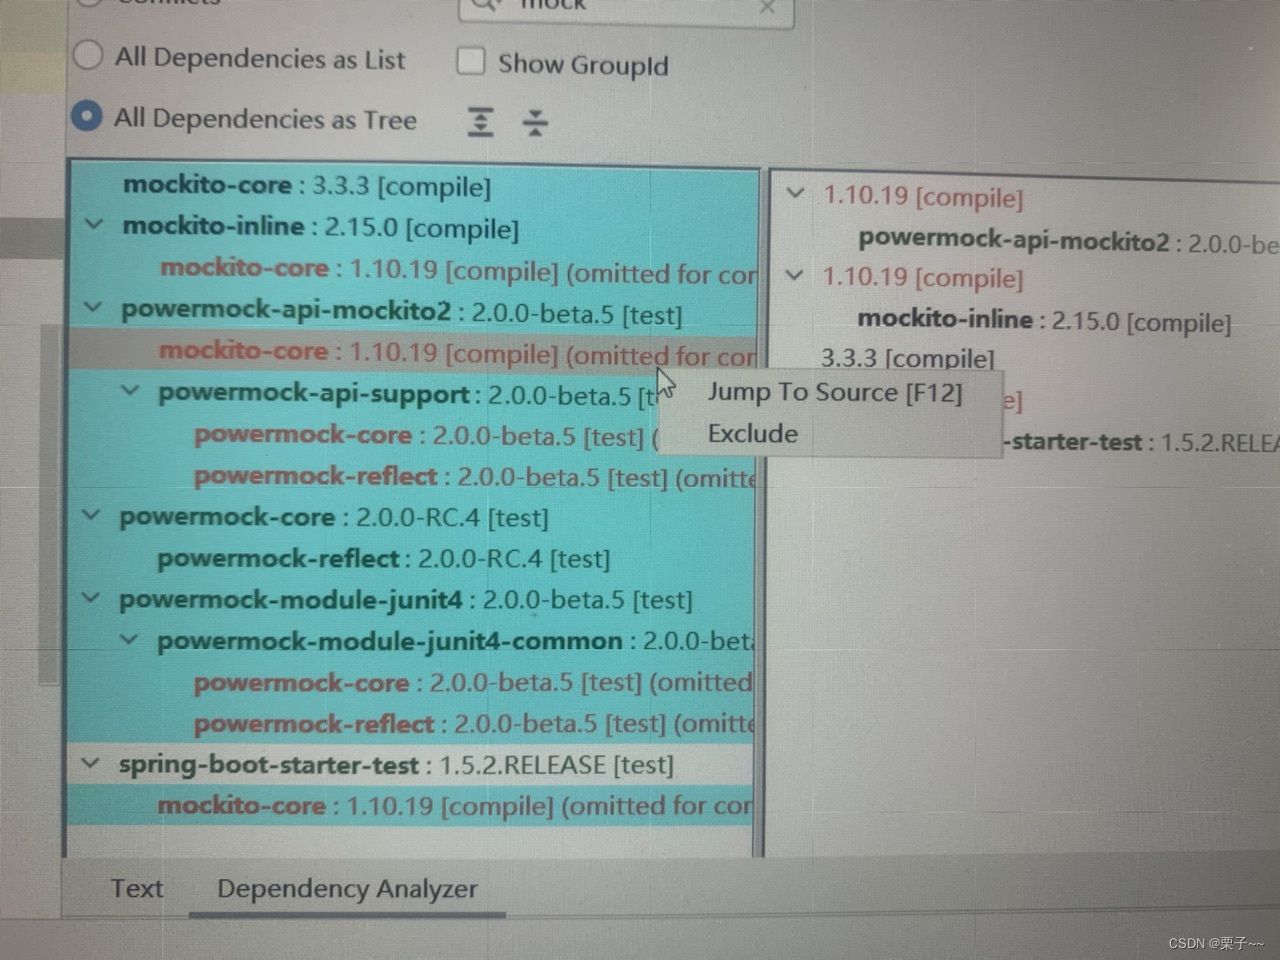Image resolution: width=1280 pixels, height=960 pixels.
Task: Collapse right-panel 1.10.19 node containing mockito-inline
Action: (794, 274)
